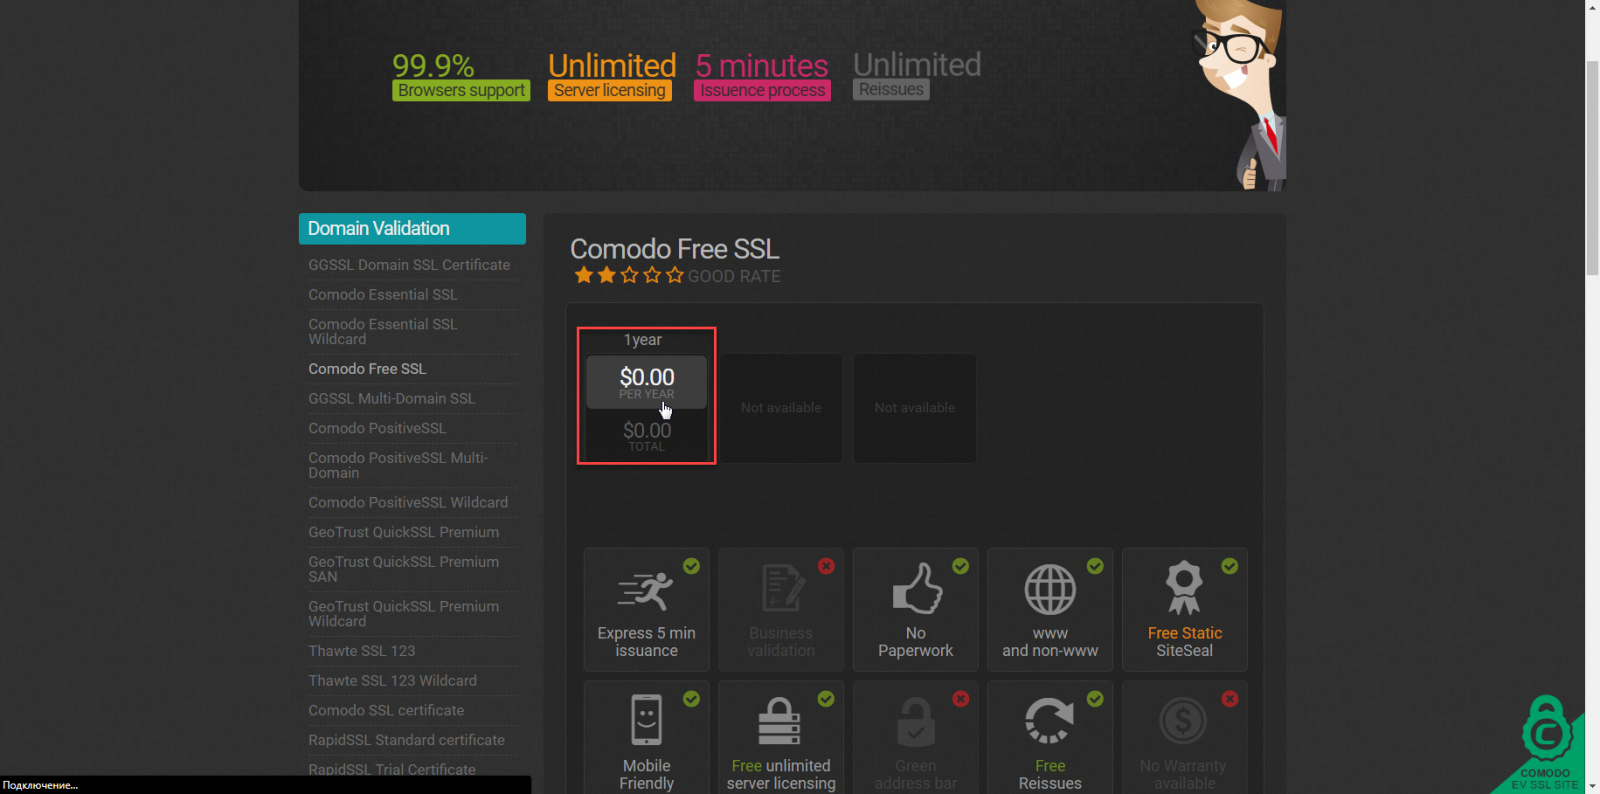
Task: Click the gray Reissues badge
Action: click(891, 89)
